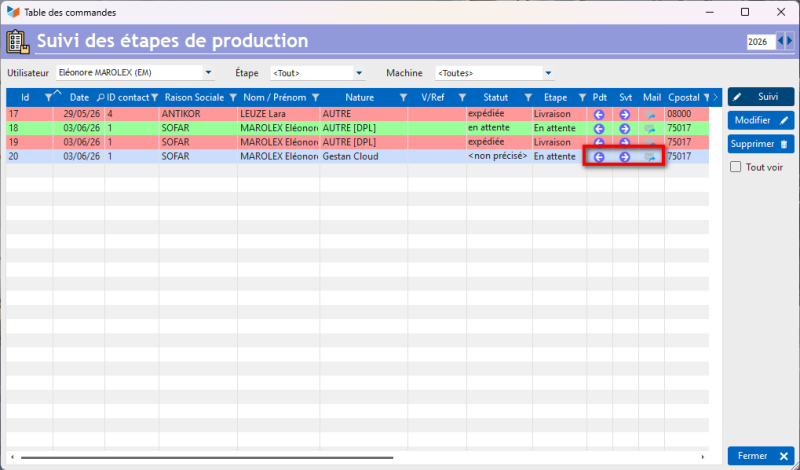
Task: Click AUTRE [DPL] in order 18 row
Action: tap(364, 128)
